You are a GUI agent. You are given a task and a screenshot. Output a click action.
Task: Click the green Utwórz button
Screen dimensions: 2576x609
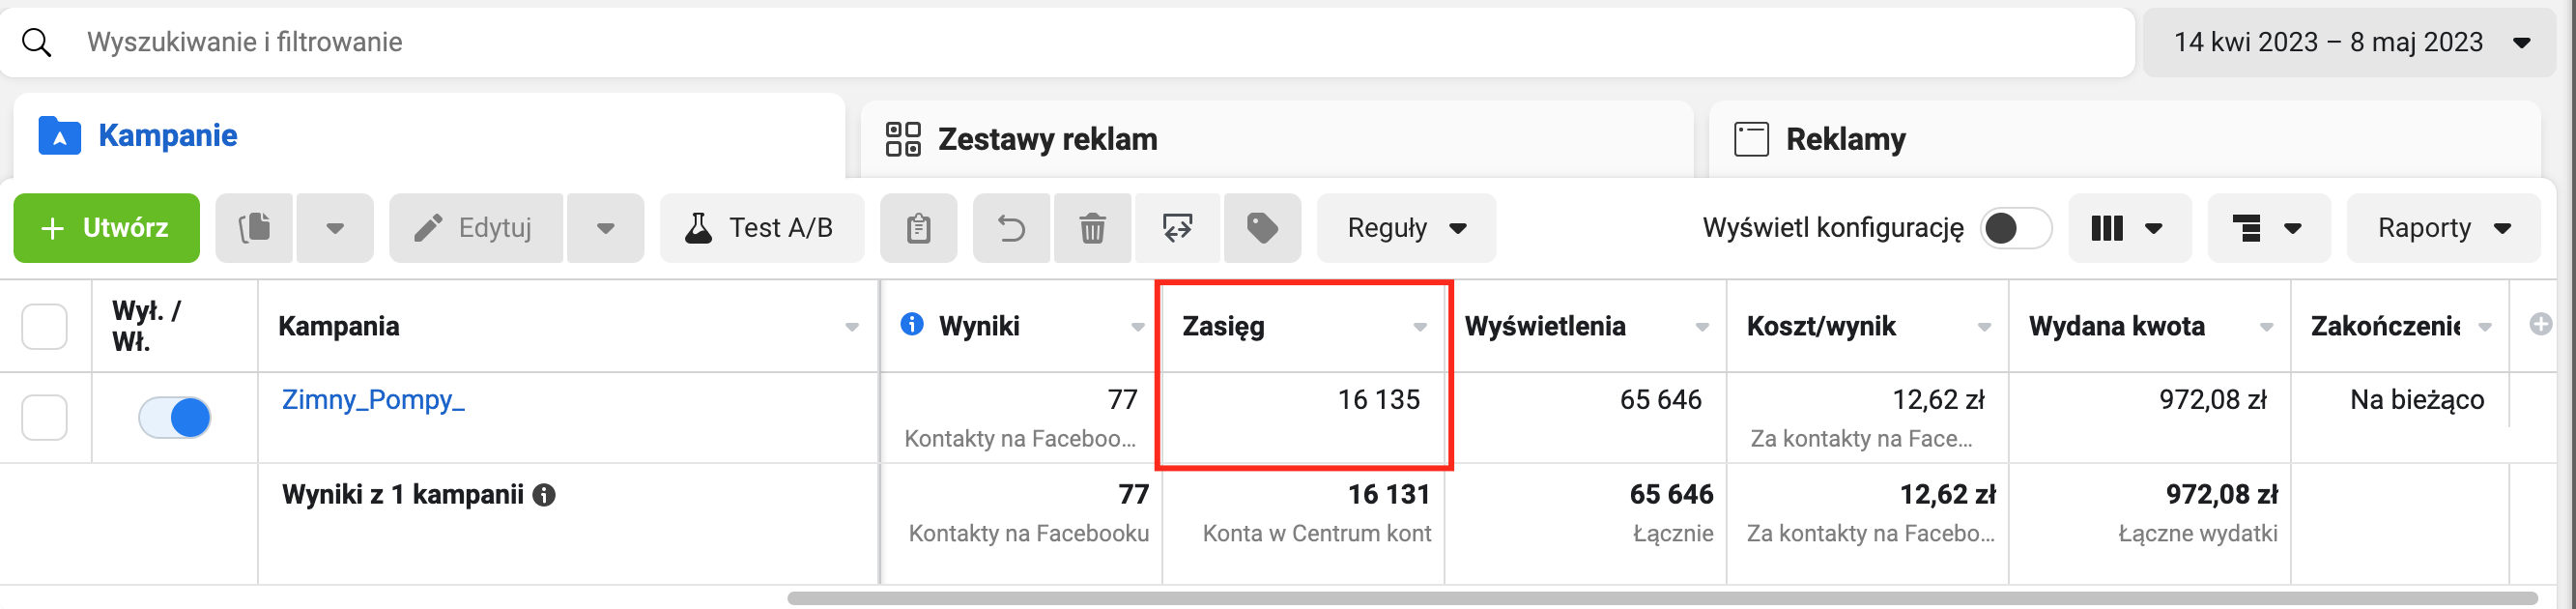point(106,228)
